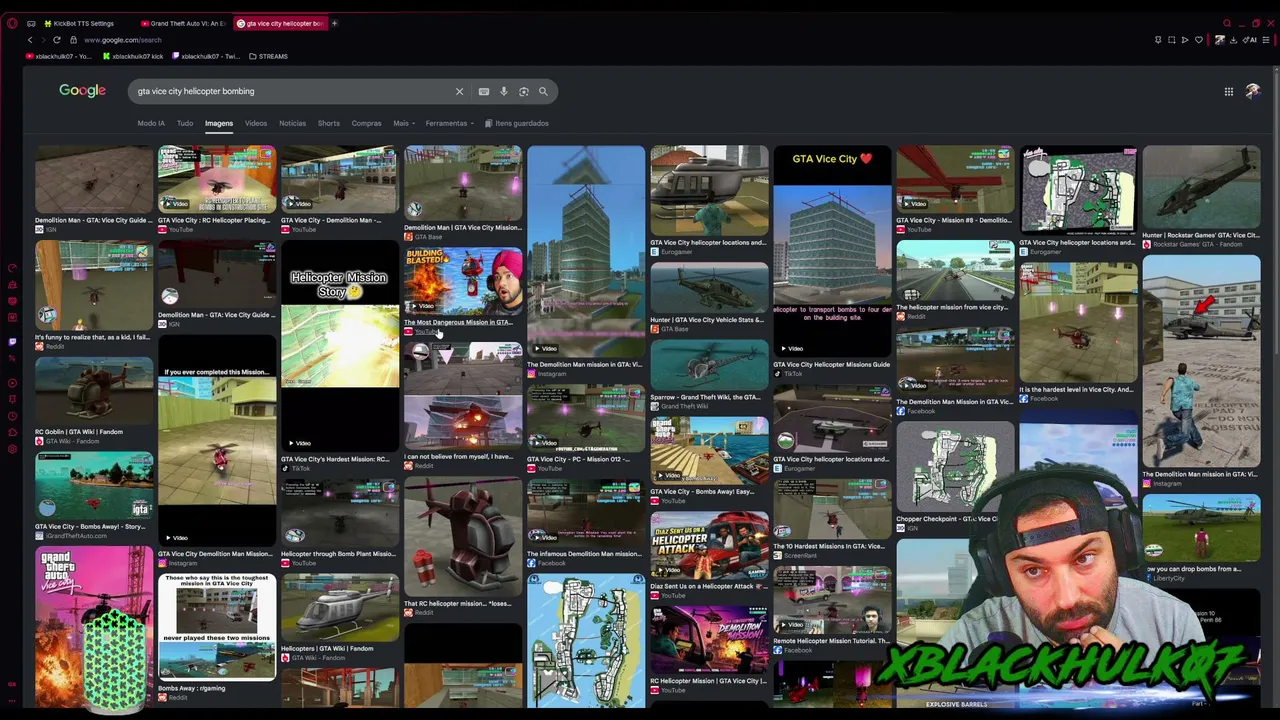
Task: Open 'GTA Vice City - Mission #8 - Demolition' thumbnail
Action: [955, 179]
